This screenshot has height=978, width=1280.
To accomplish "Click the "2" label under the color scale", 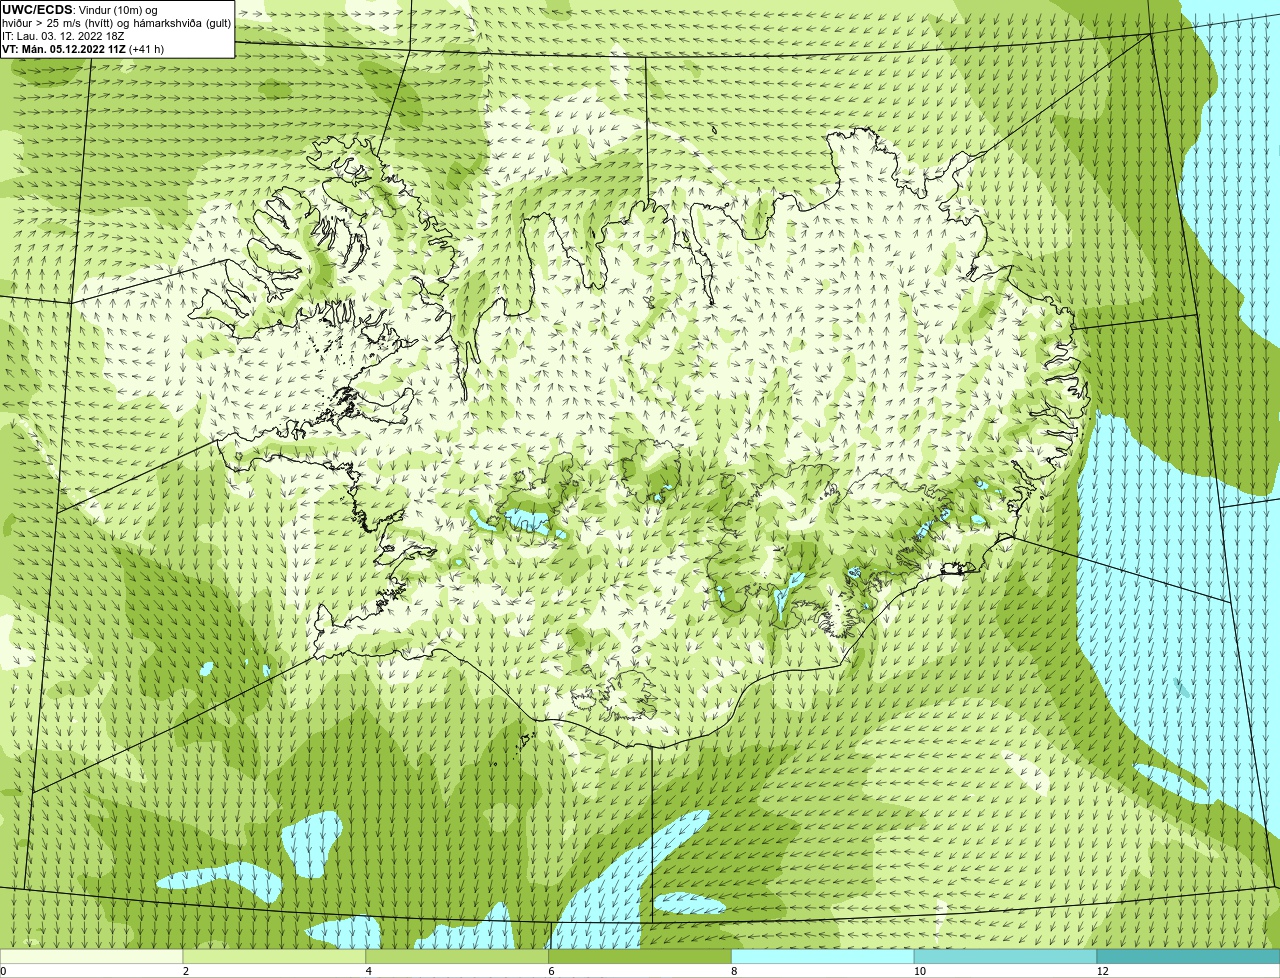I will 186,971.
